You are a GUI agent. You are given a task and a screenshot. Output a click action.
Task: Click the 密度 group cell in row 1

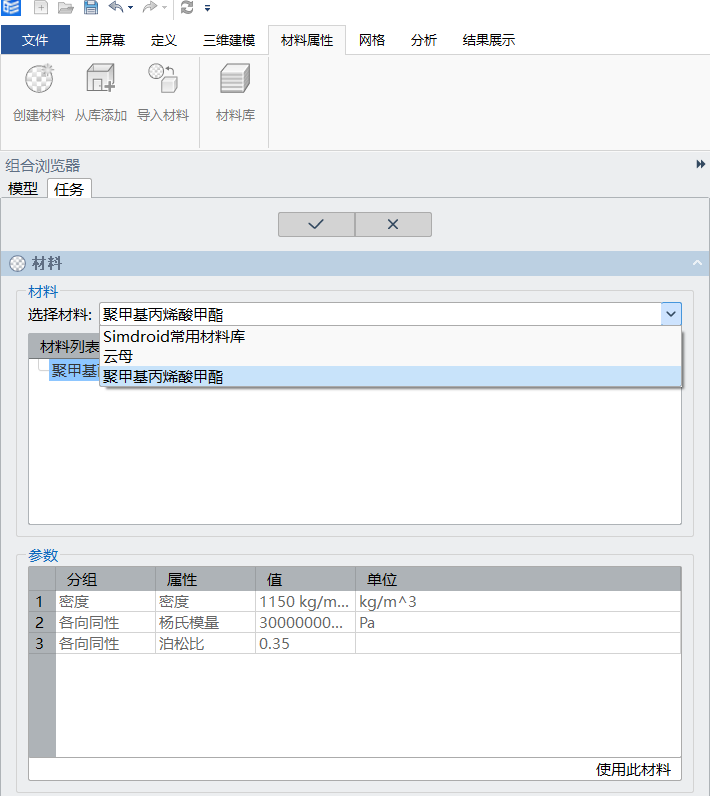(x=105, y=602)
